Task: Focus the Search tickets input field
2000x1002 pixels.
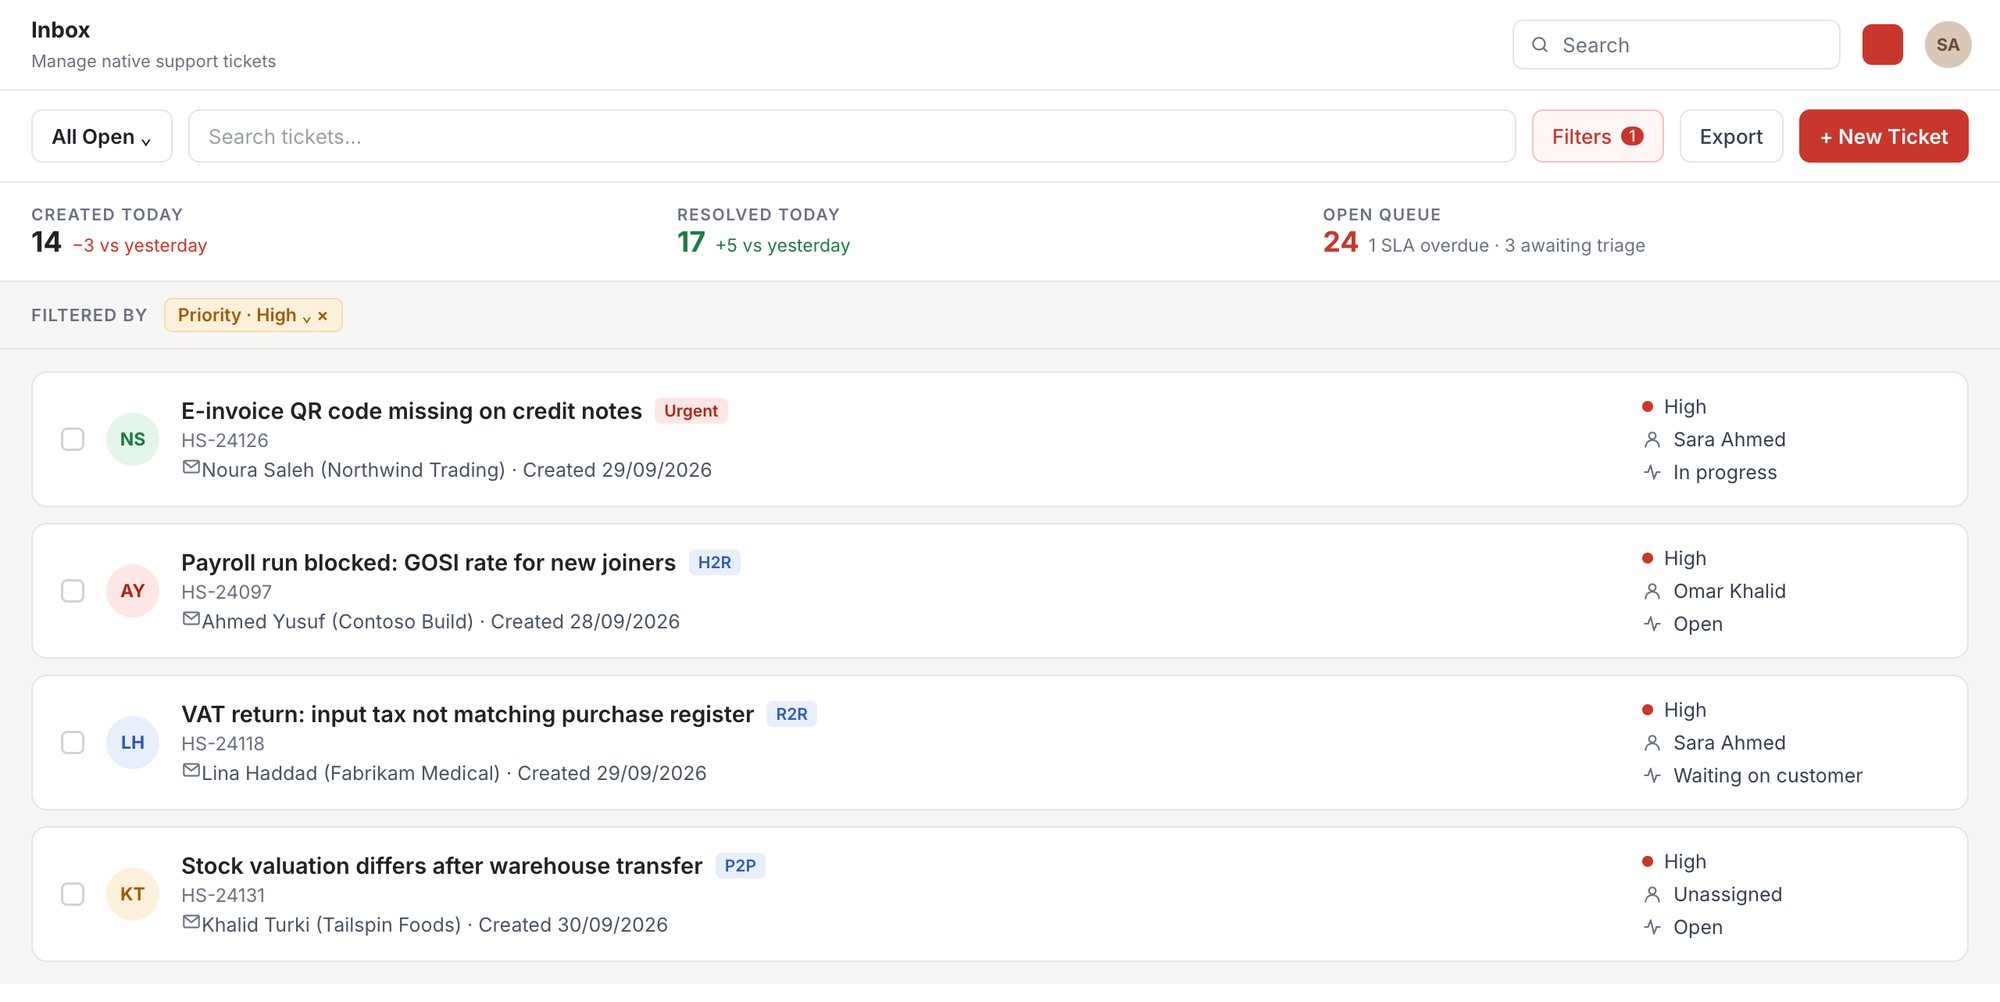Action: [x=852, y=136]
